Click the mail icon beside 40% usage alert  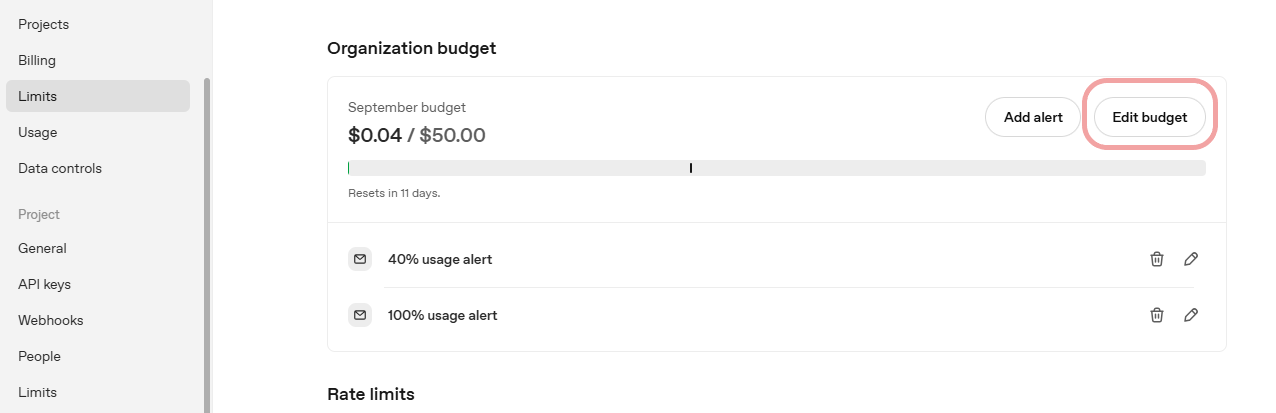359,259
